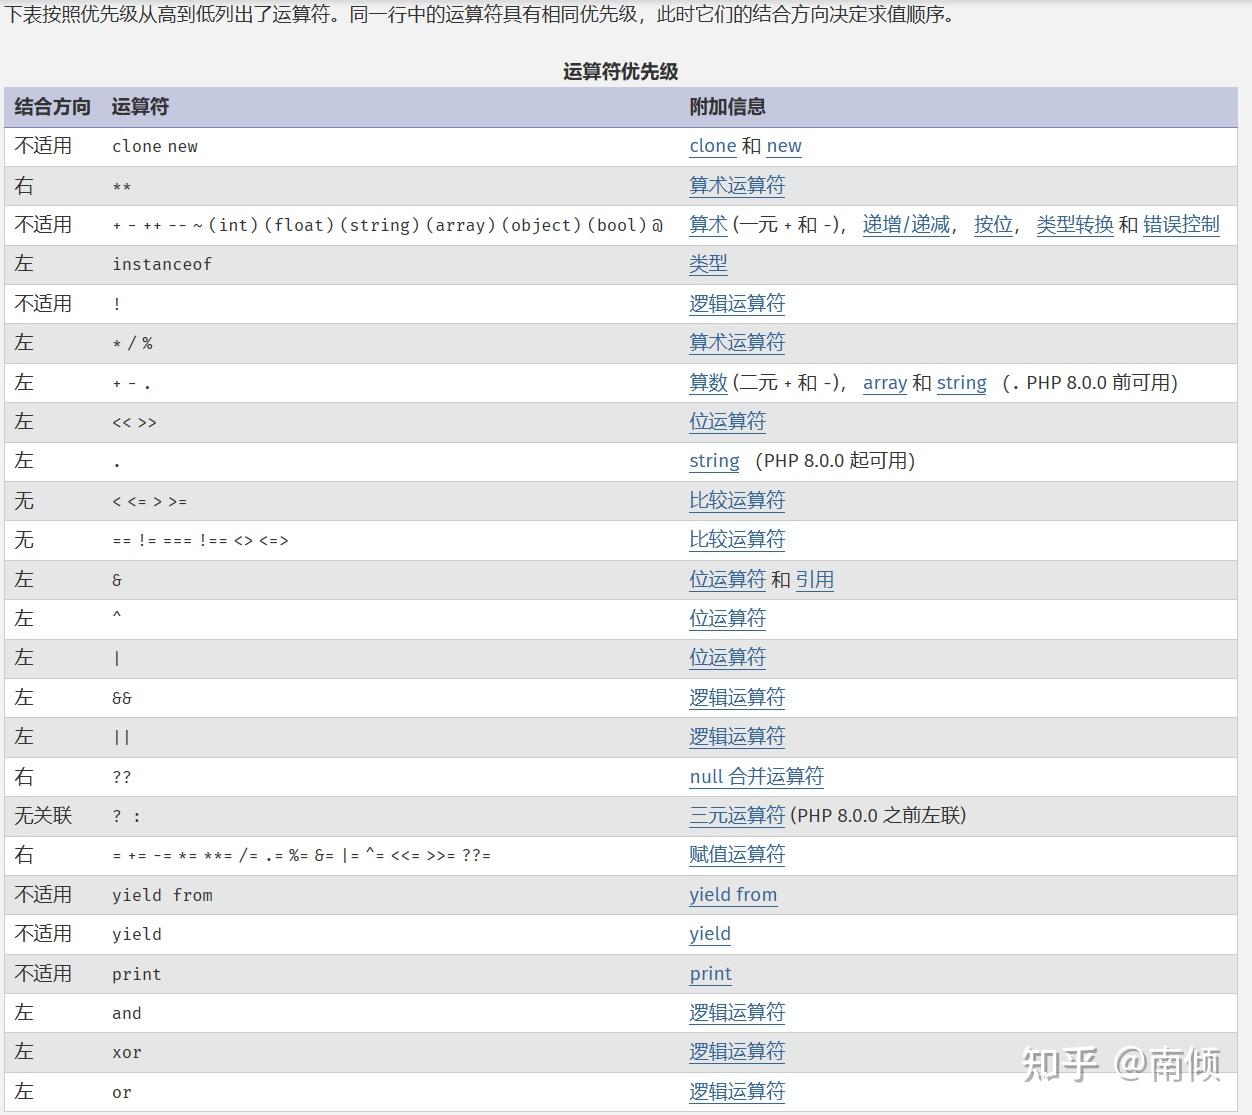Image resolution: width=1252 pixels, height=1115 pixels.
Task: Open the 错误控制 link
Action: click(x=1181, y=225)
